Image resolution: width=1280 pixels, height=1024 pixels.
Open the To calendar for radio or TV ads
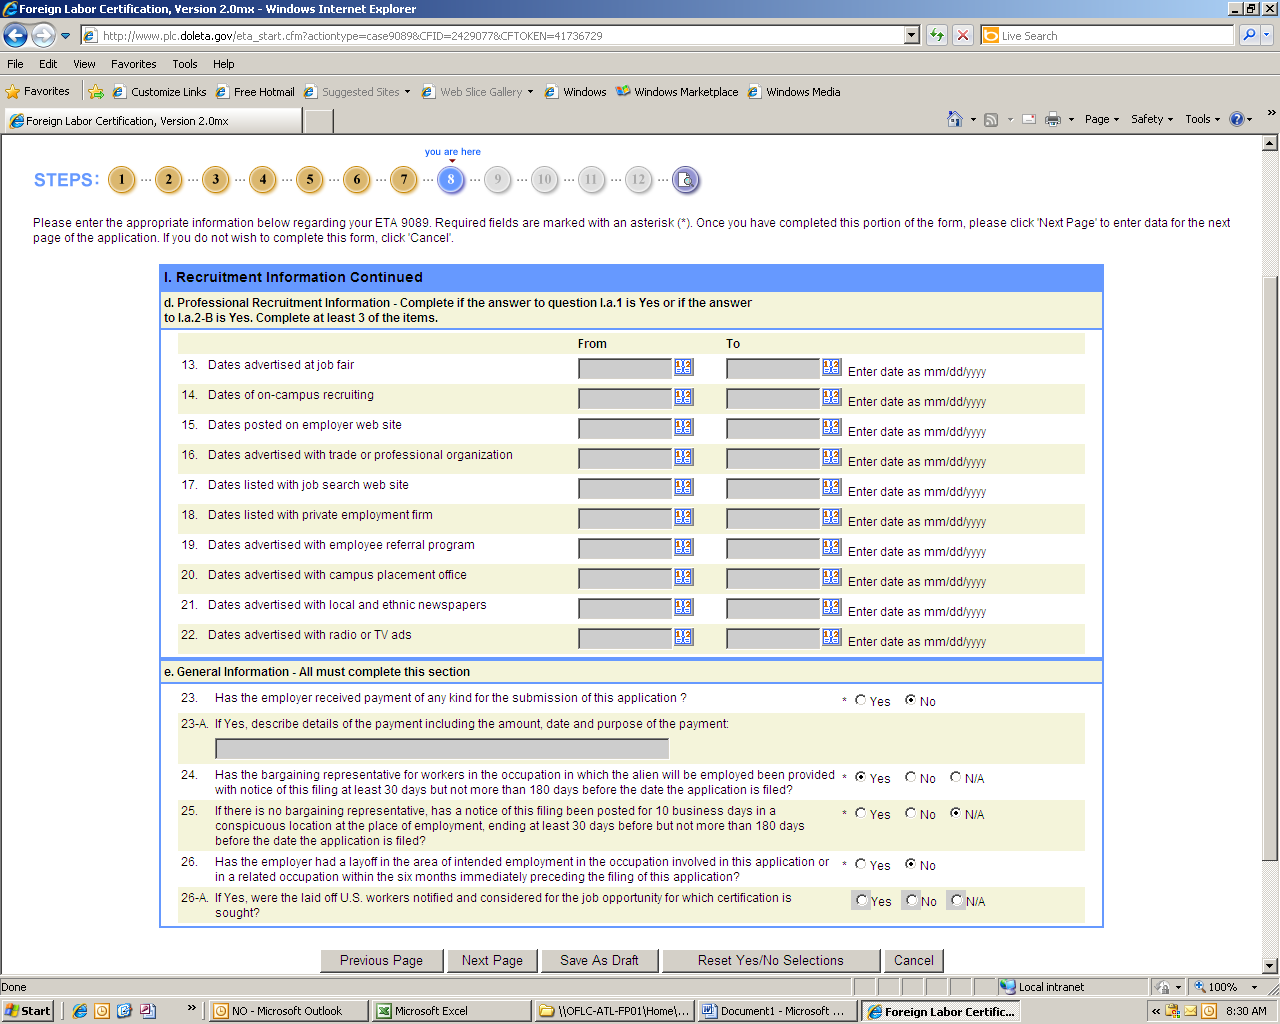click(832, 637)
